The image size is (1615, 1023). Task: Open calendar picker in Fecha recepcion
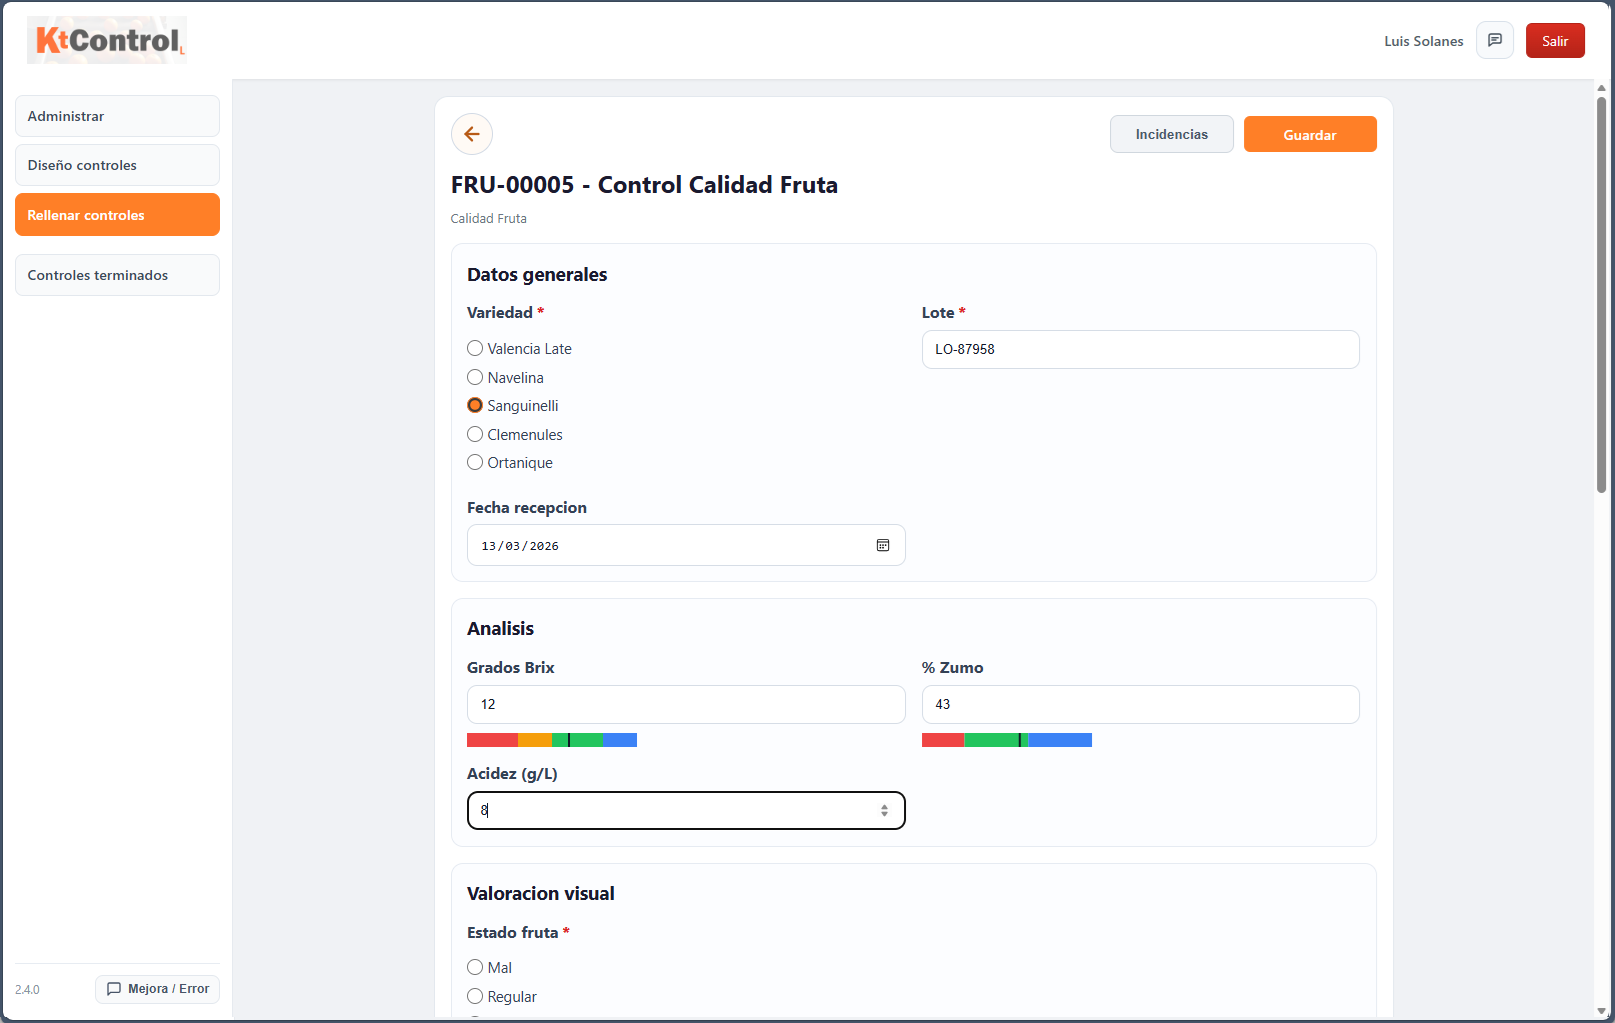point(883,545)
